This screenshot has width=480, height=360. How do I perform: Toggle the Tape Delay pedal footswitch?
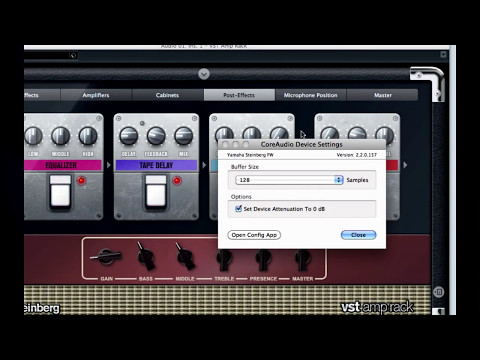click(x=156, y=192)
